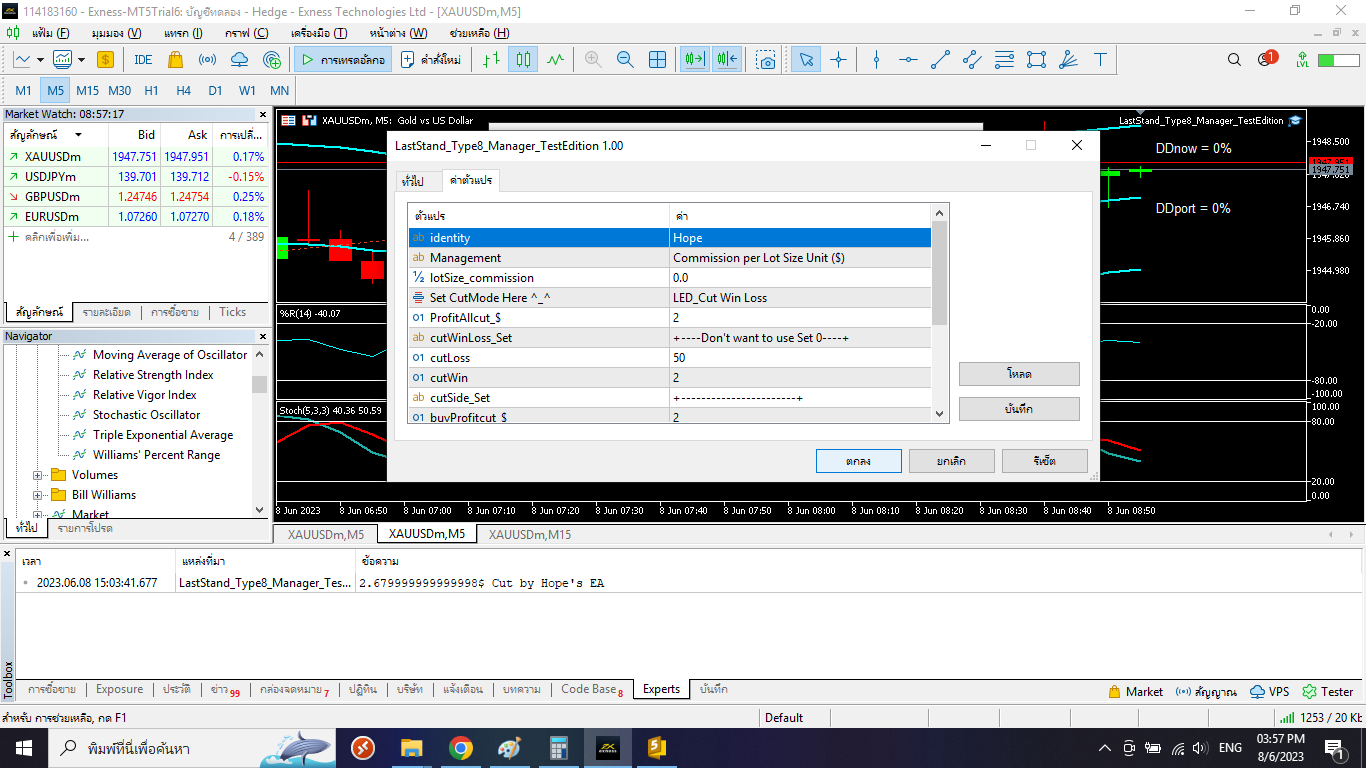Open Trading Signals with the broadcast icon

[207, 59]
